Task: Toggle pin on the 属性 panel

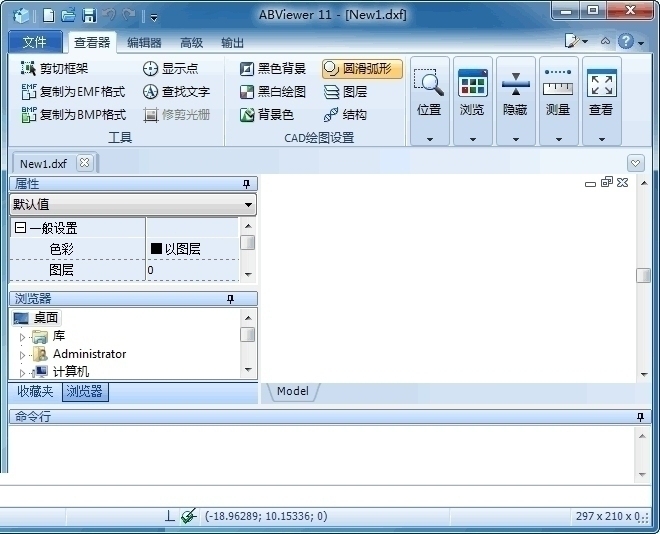Action: click(247, 184)
